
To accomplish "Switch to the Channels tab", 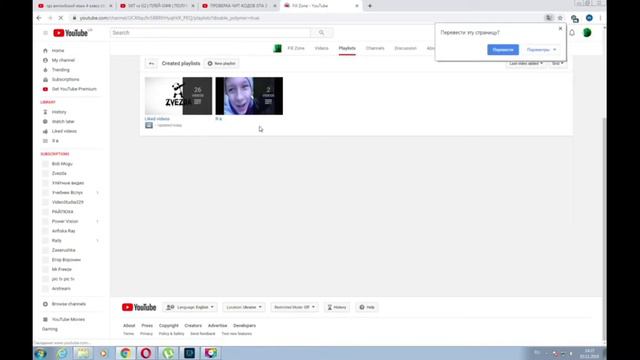I will 375,48.
